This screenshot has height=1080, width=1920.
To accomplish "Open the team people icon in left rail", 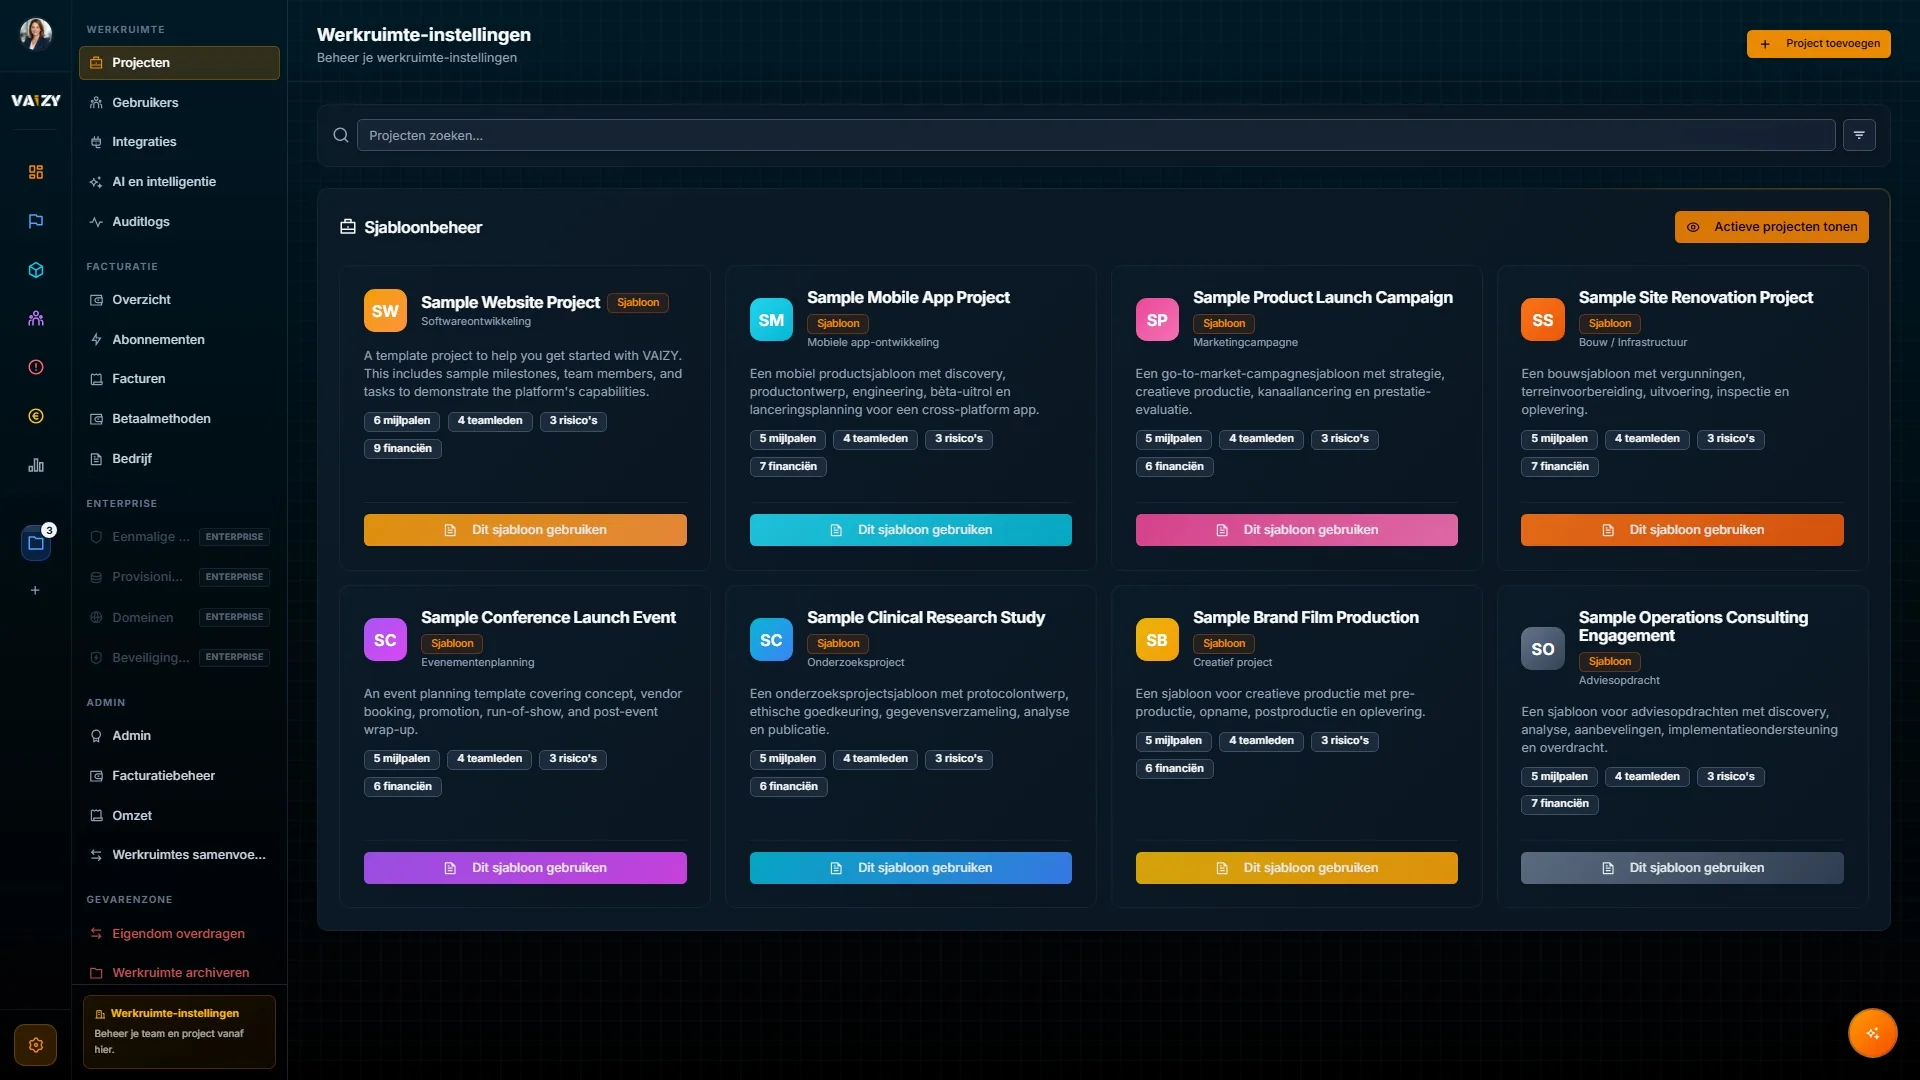I will point(36,319).
